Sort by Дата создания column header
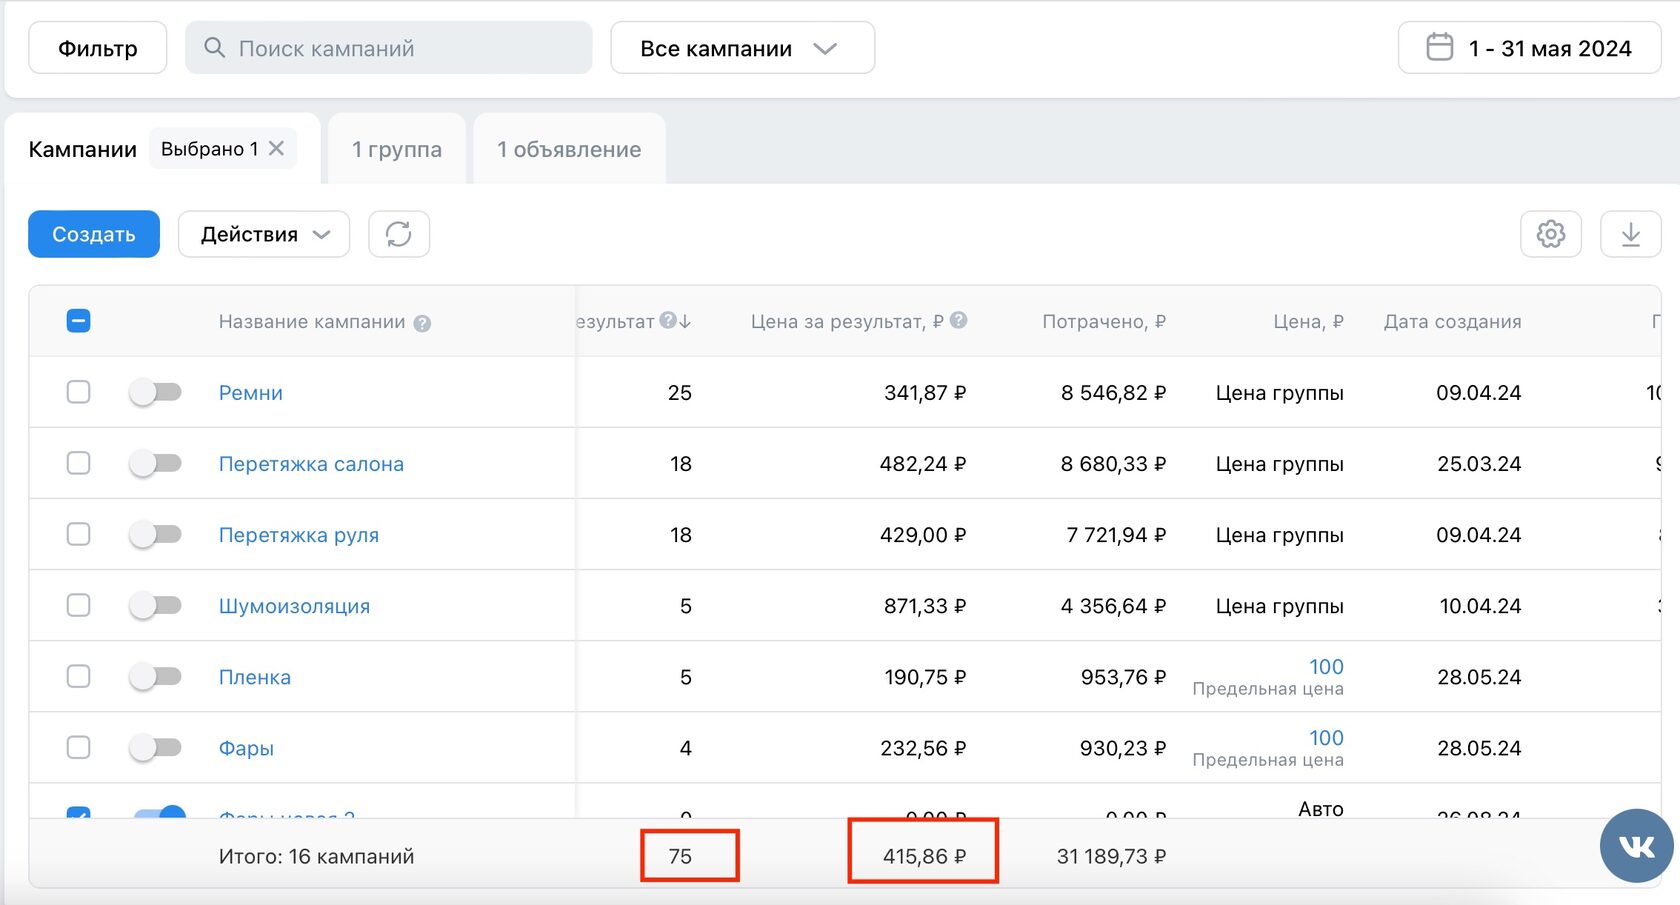The width and height of the screenshot is (1680, 905). (1452, 322)
